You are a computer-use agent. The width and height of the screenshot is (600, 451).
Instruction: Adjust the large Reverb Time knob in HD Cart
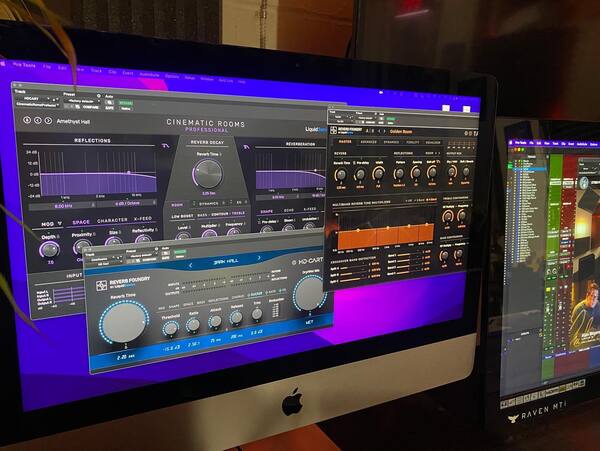(x=124, y=321)
